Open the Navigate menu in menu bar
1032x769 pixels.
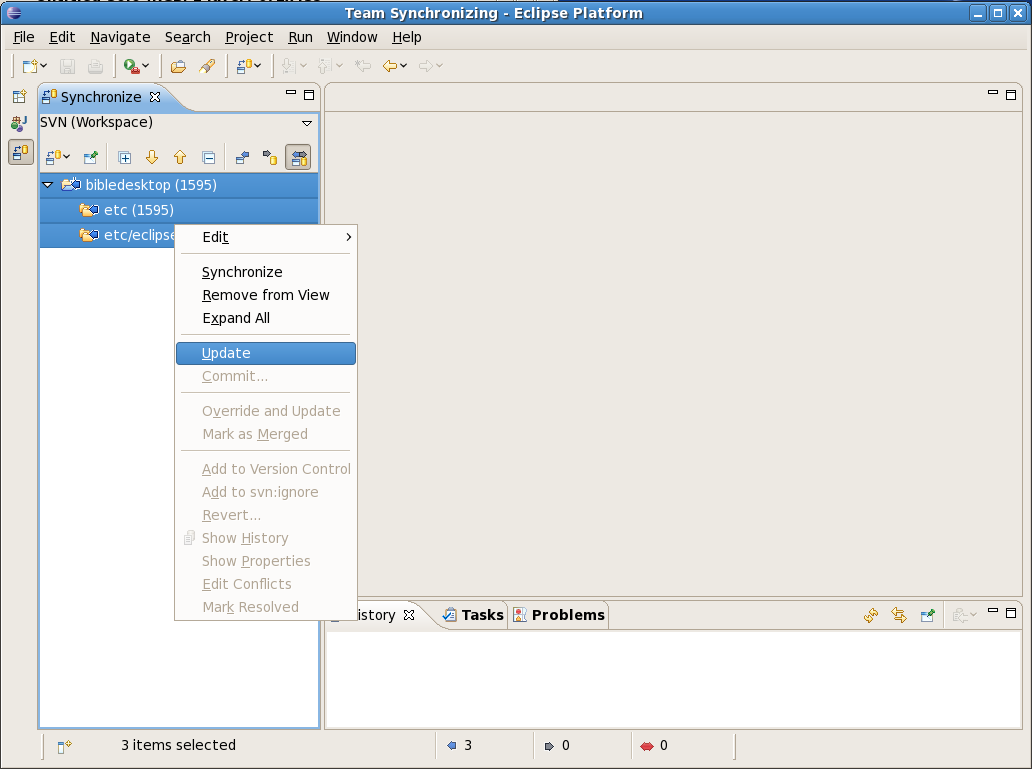pos(120,37)
